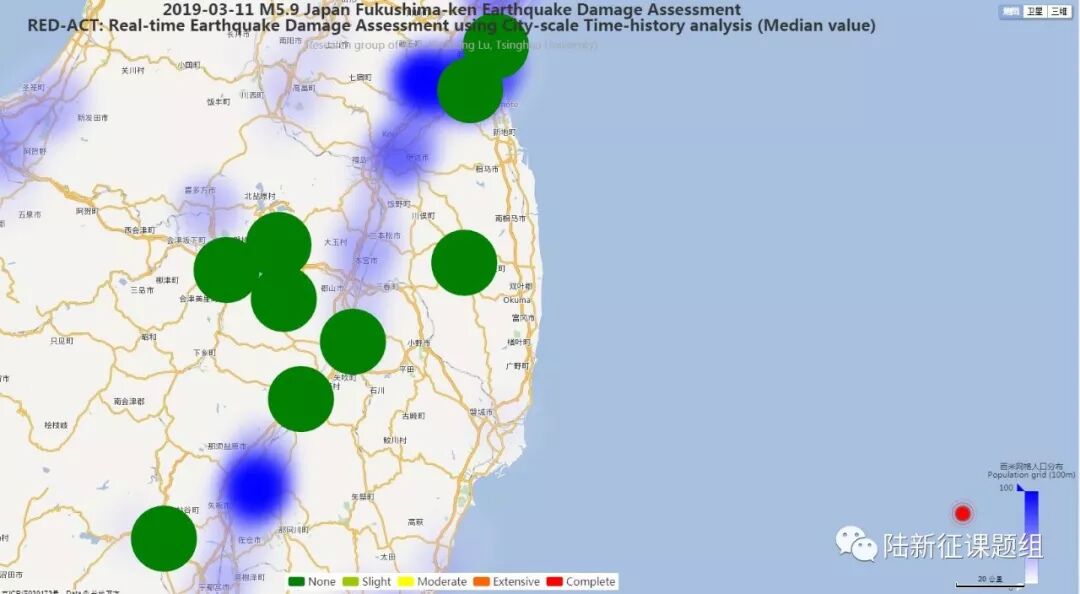Screen dimensions: 1080x594
Task: Switch to the 卫星 satellite map view
Action: pos(1034,11)
